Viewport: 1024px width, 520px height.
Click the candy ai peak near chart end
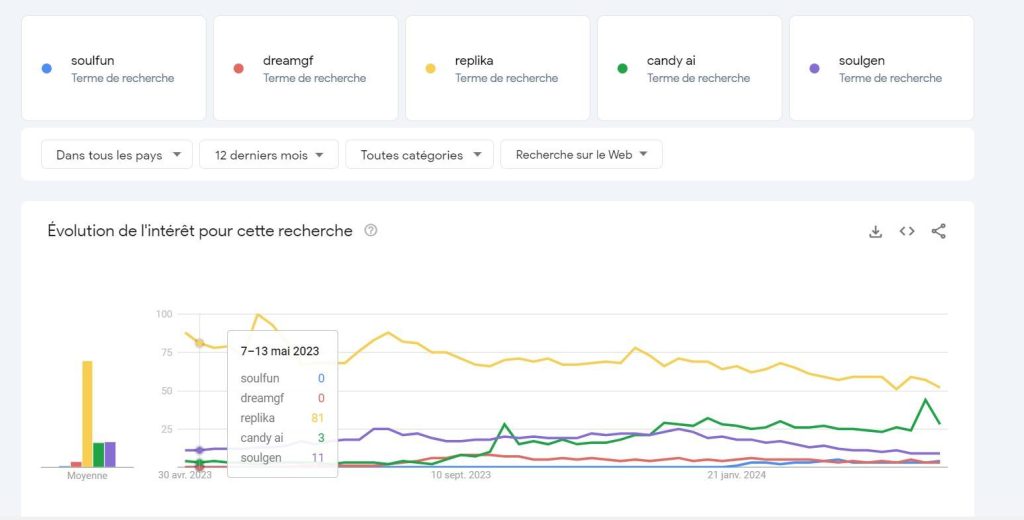[925, 399]
